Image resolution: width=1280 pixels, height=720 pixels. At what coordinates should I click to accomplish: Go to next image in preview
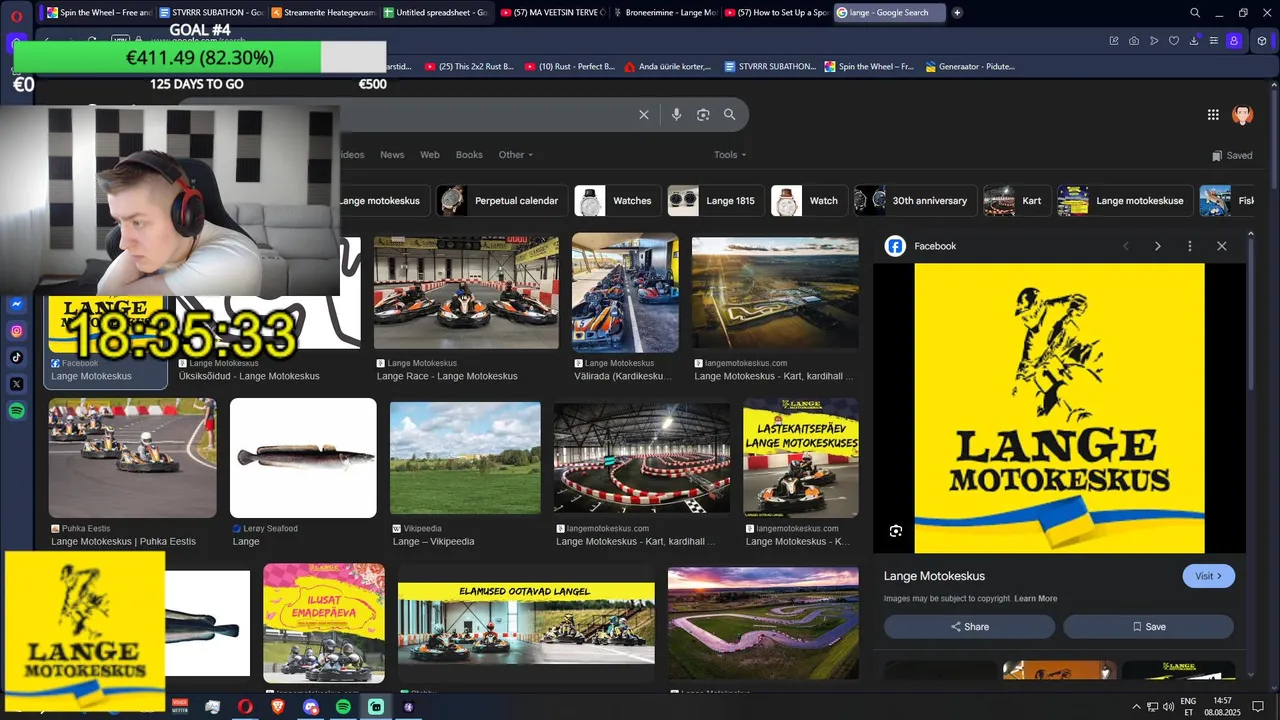pyautogui.click(x=1158, y=246)
